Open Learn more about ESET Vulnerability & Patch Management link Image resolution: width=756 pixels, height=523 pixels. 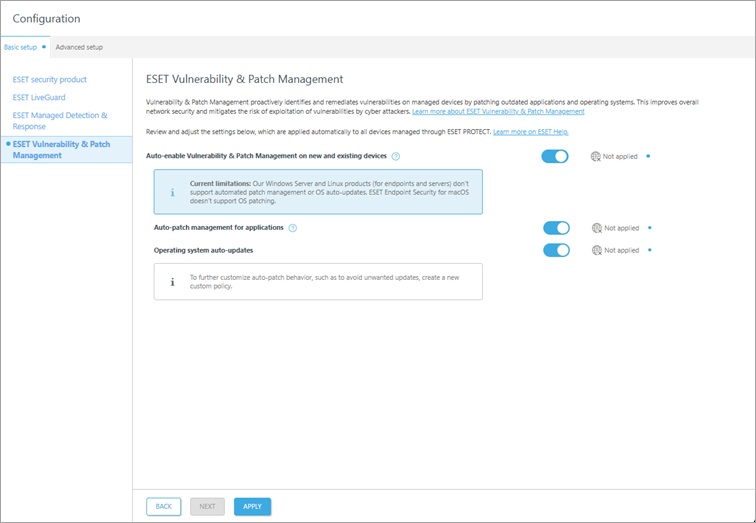[x=498, y=111]
